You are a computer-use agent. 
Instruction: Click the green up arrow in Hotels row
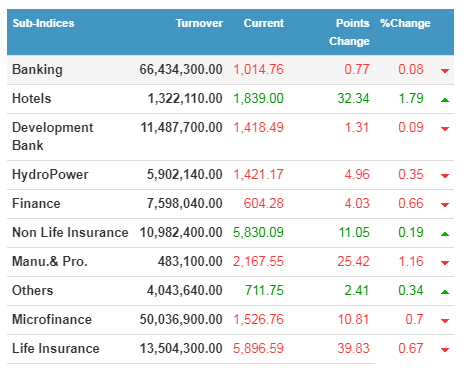coord(445,100)
